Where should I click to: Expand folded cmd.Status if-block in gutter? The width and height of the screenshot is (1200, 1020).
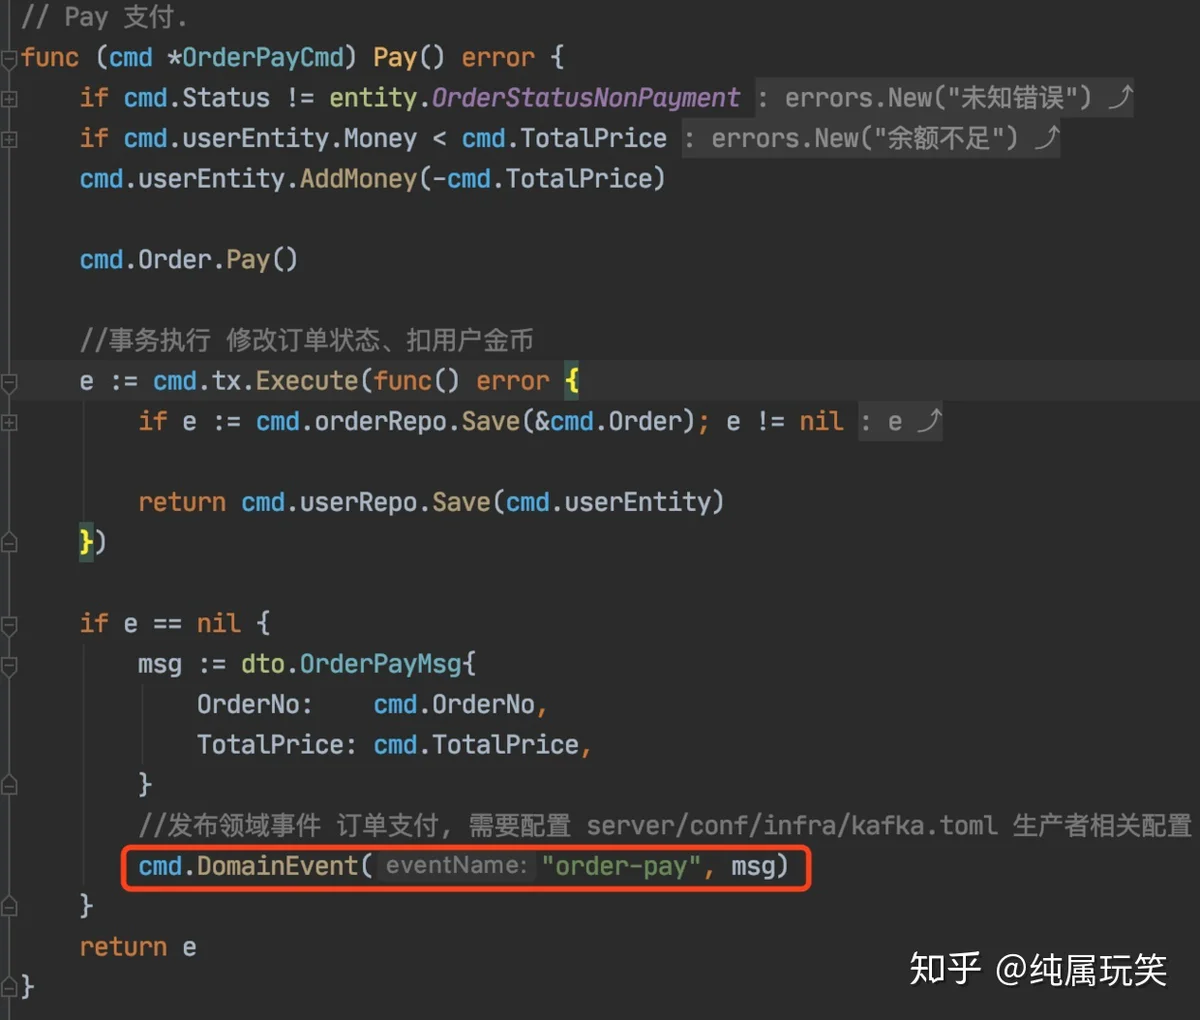pos(9,99)
